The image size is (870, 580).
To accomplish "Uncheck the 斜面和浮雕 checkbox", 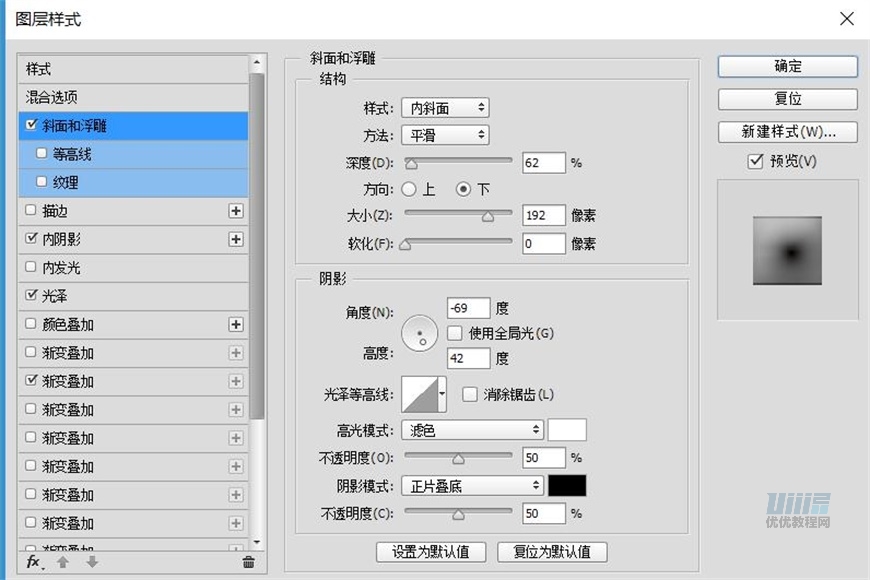I will pos(32,125).
